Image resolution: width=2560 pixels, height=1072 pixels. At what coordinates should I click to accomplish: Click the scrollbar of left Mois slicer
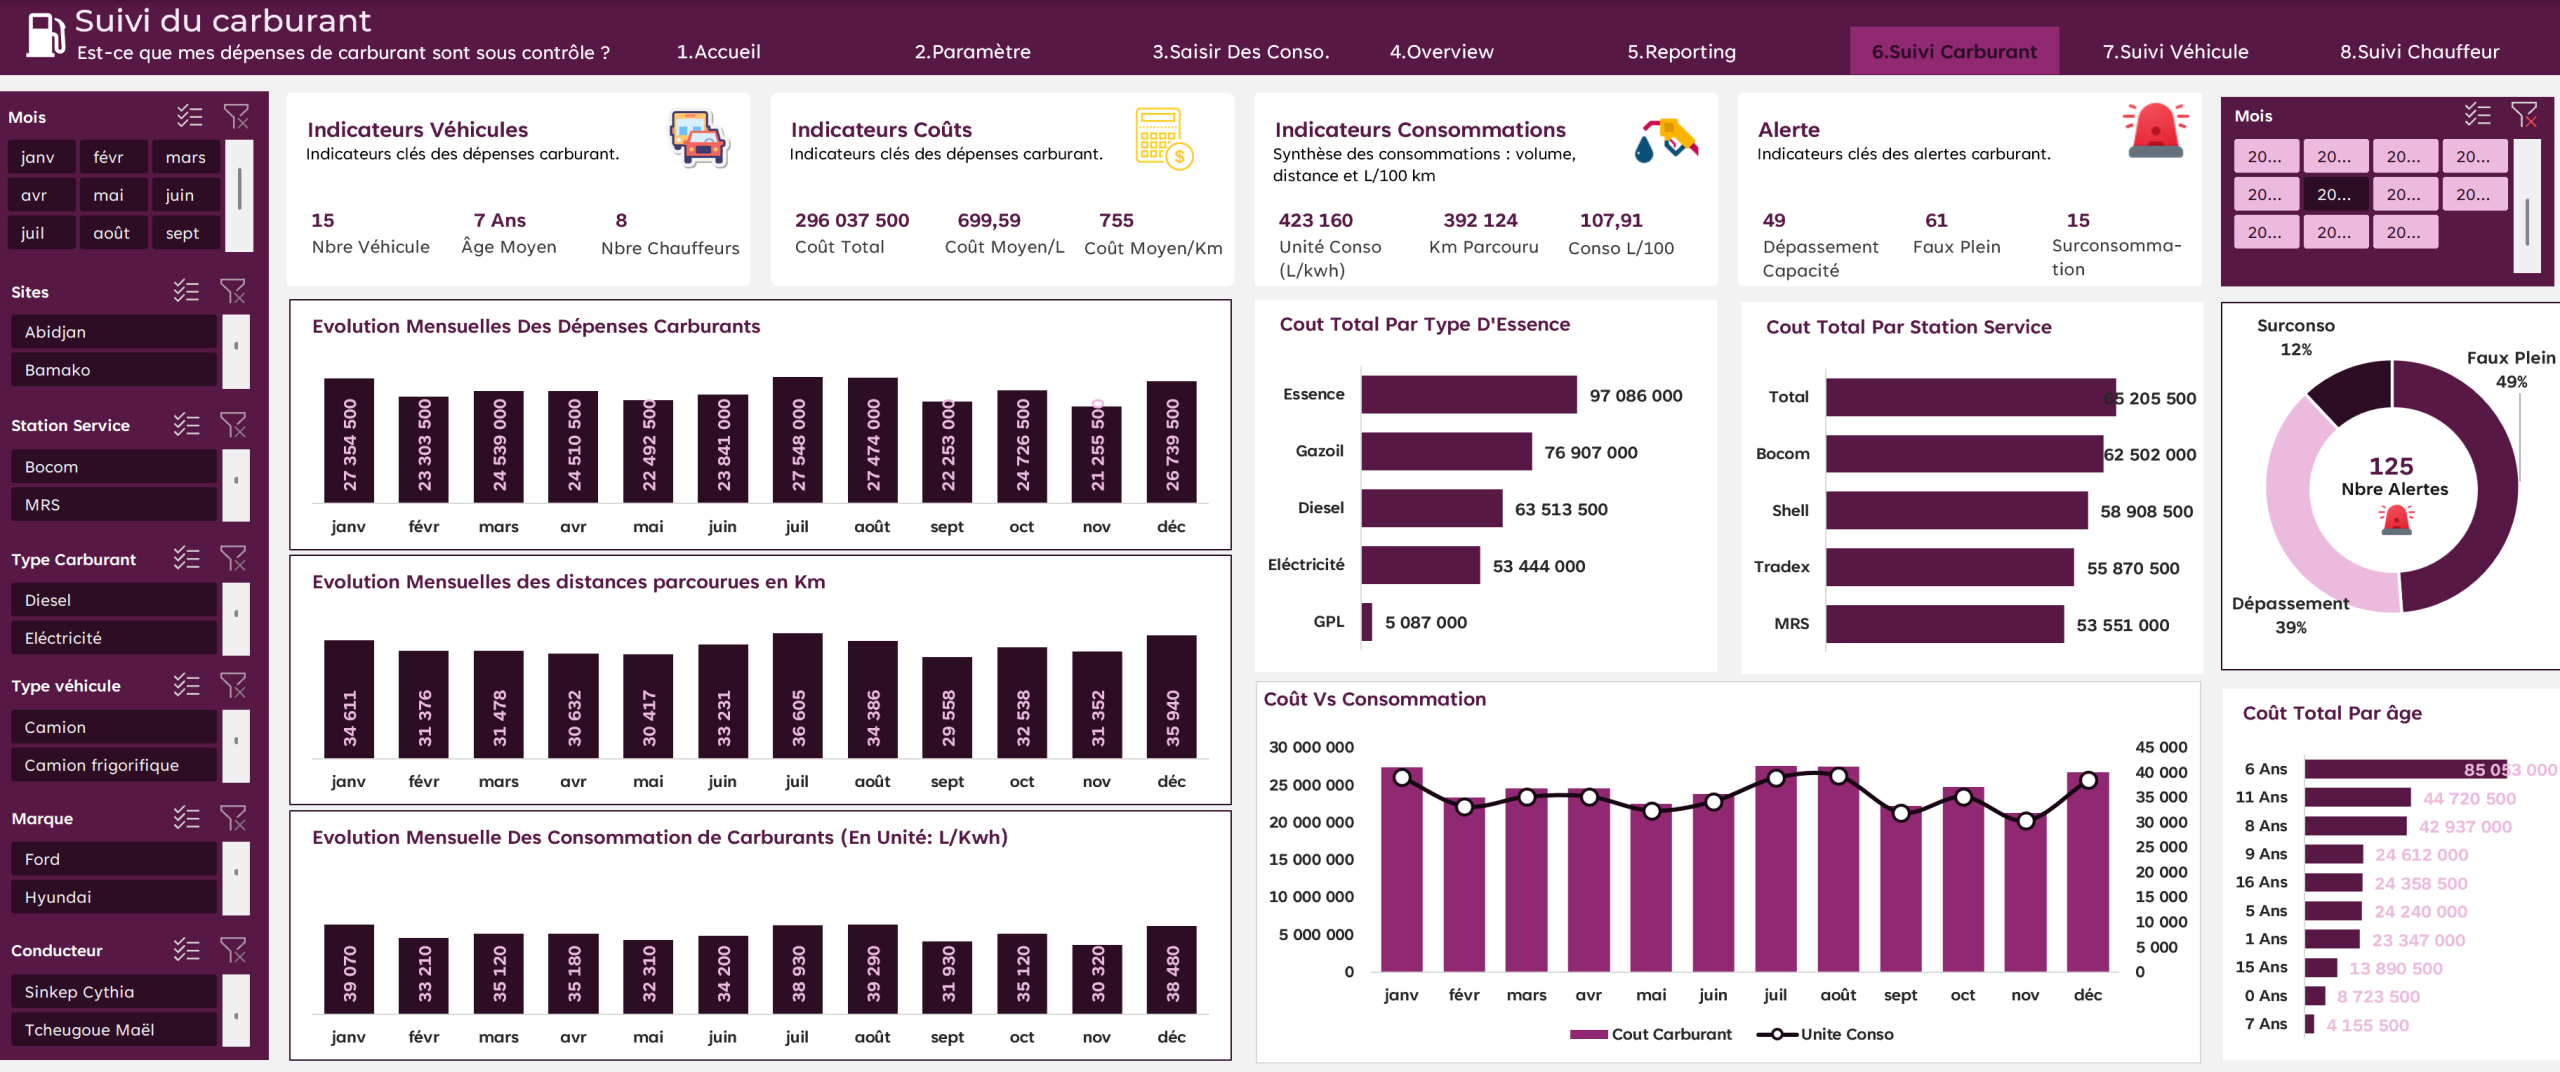tap(239, 195)
